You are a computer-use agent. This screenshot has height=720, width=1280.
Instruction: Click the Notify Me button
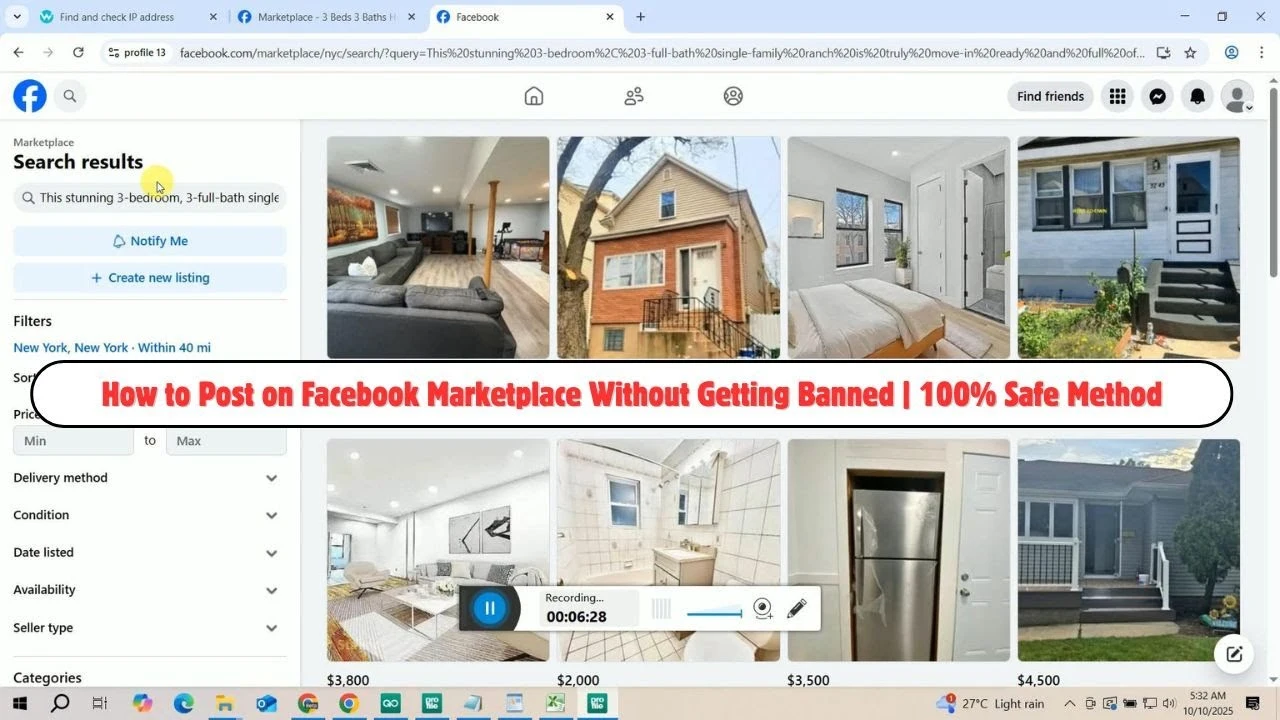[x=150, y=241]
